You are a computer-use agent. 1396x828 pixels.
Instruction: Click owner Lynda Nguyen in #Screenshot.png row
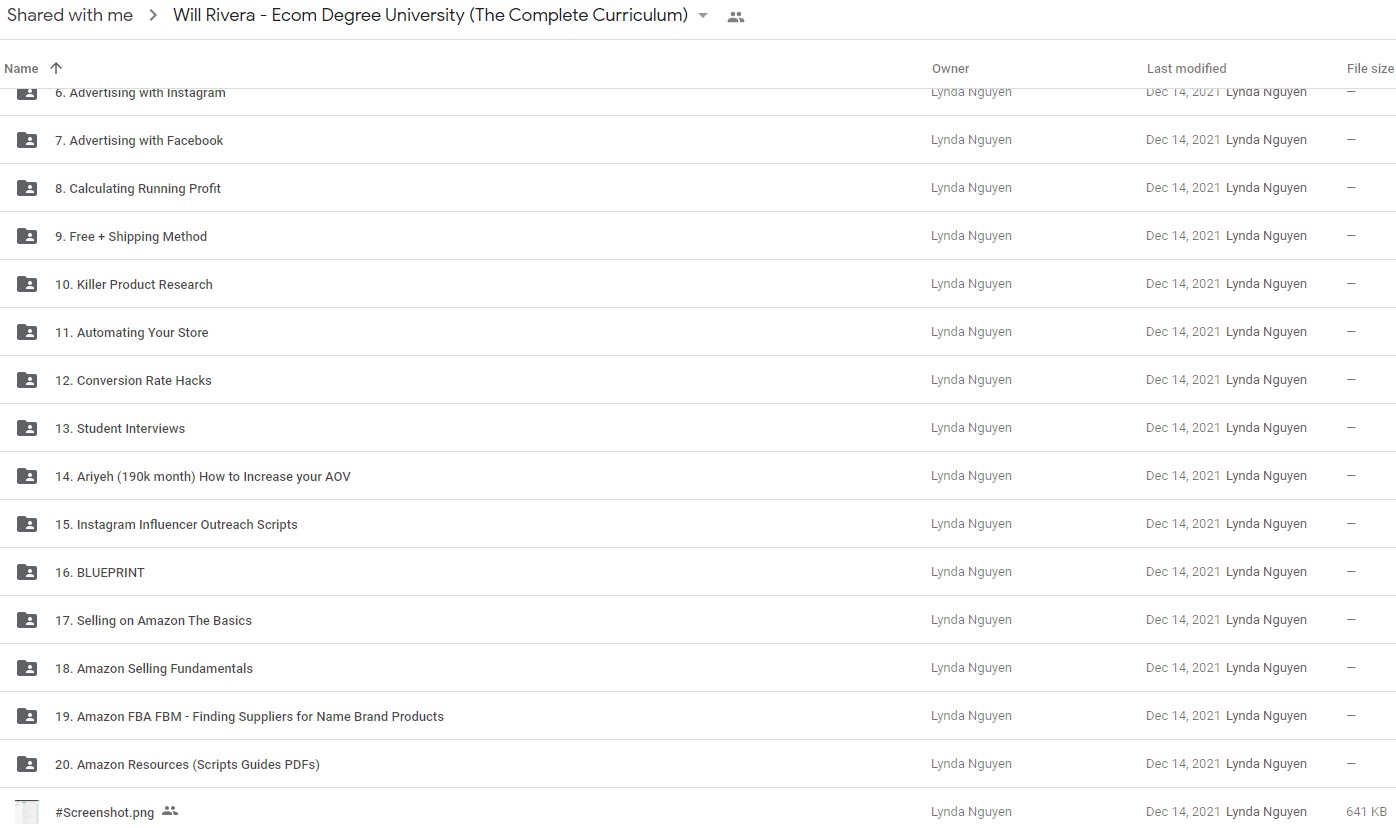click(971, 812)
